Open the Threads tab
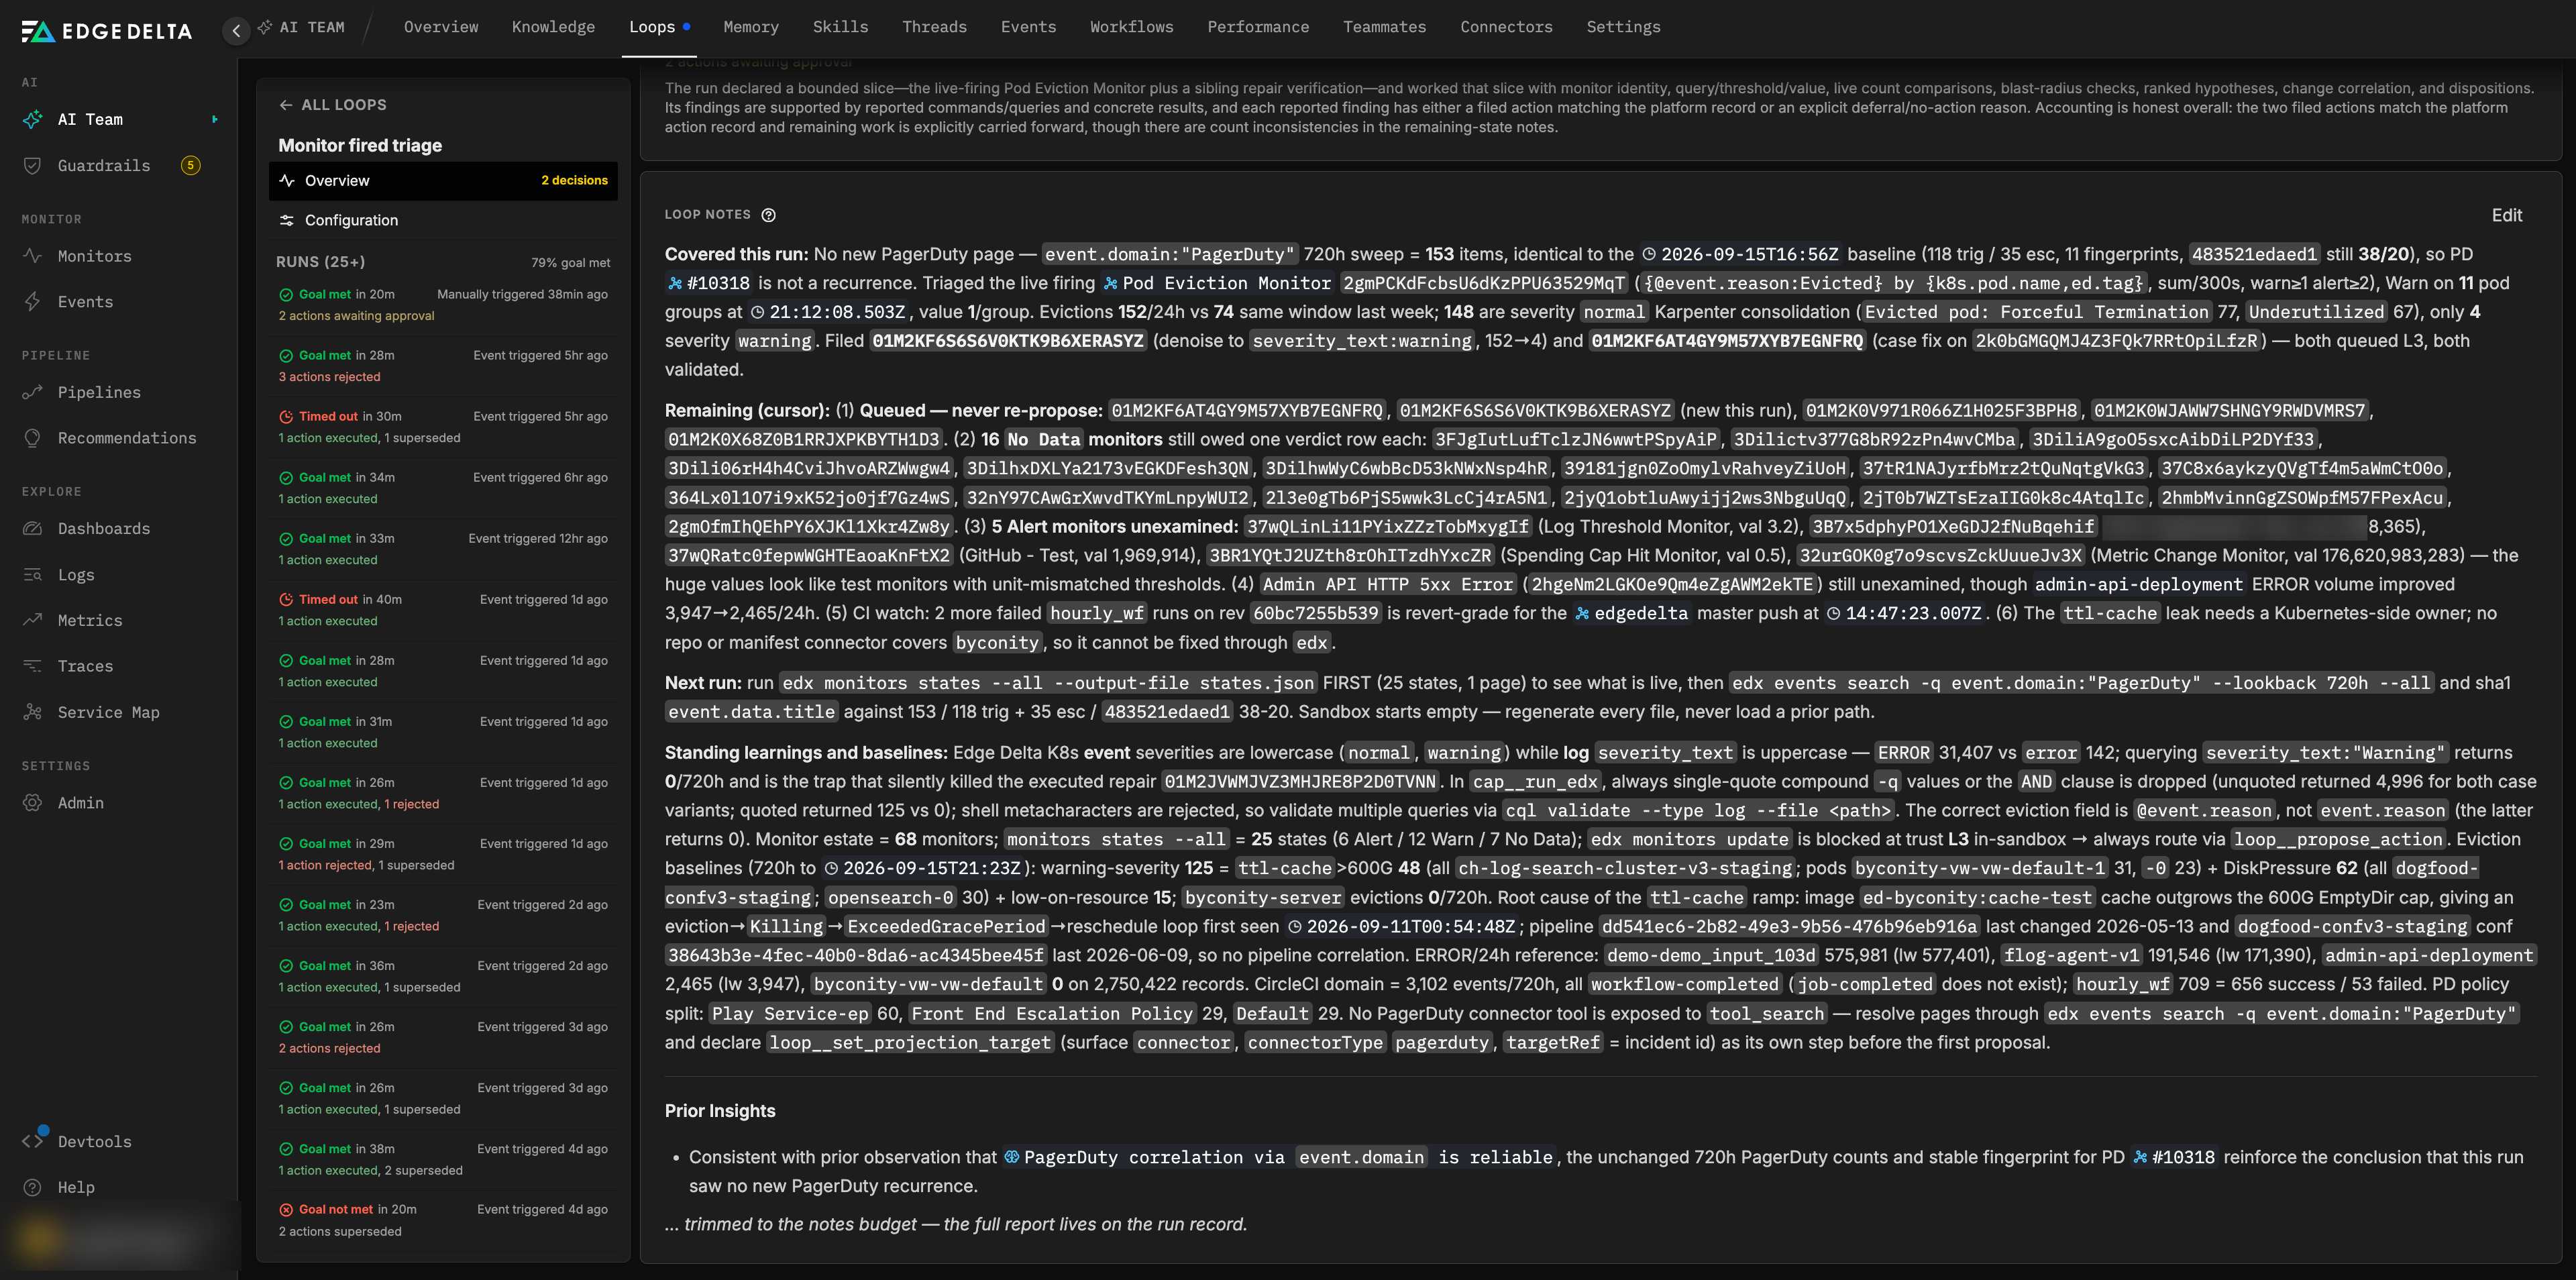The height and width of the screenshot is (1280, 2576). click(934, 27)
